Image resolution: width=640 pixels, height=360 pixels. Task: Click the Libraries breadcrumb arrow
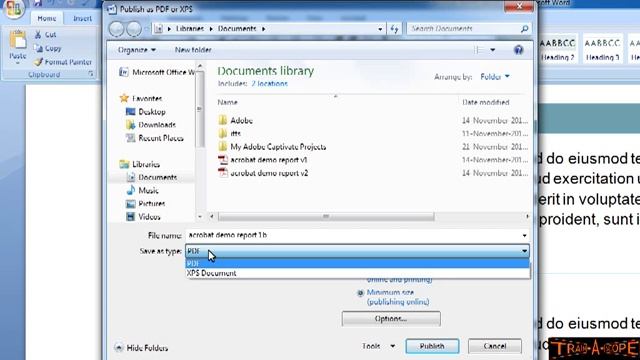(x=211, y=29)
